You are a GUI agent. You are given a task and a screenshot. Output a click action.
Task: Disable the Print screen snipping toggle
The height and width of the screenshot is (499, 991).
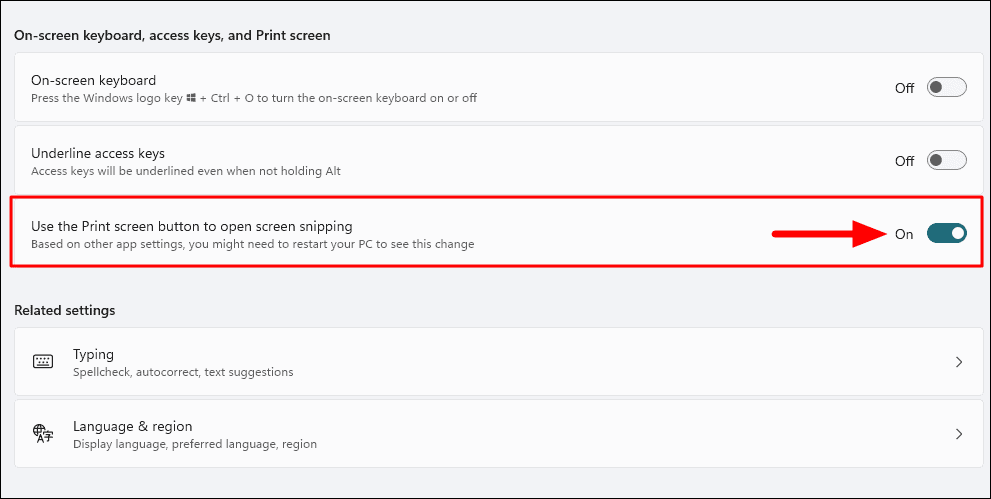[946, 234]
